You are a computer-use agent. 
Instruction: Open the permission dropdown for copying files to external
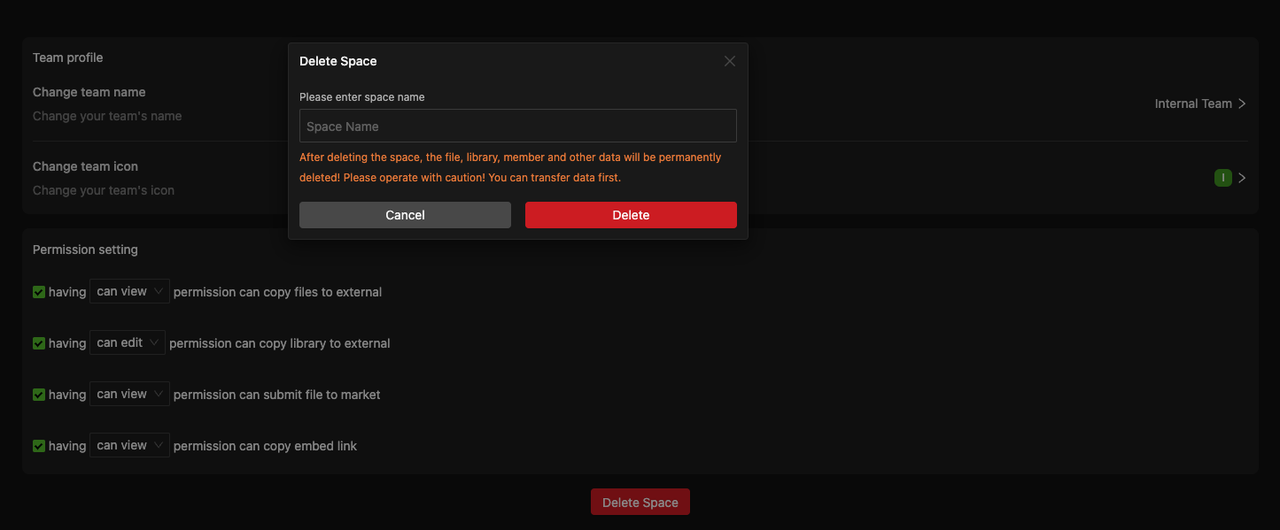129,291
